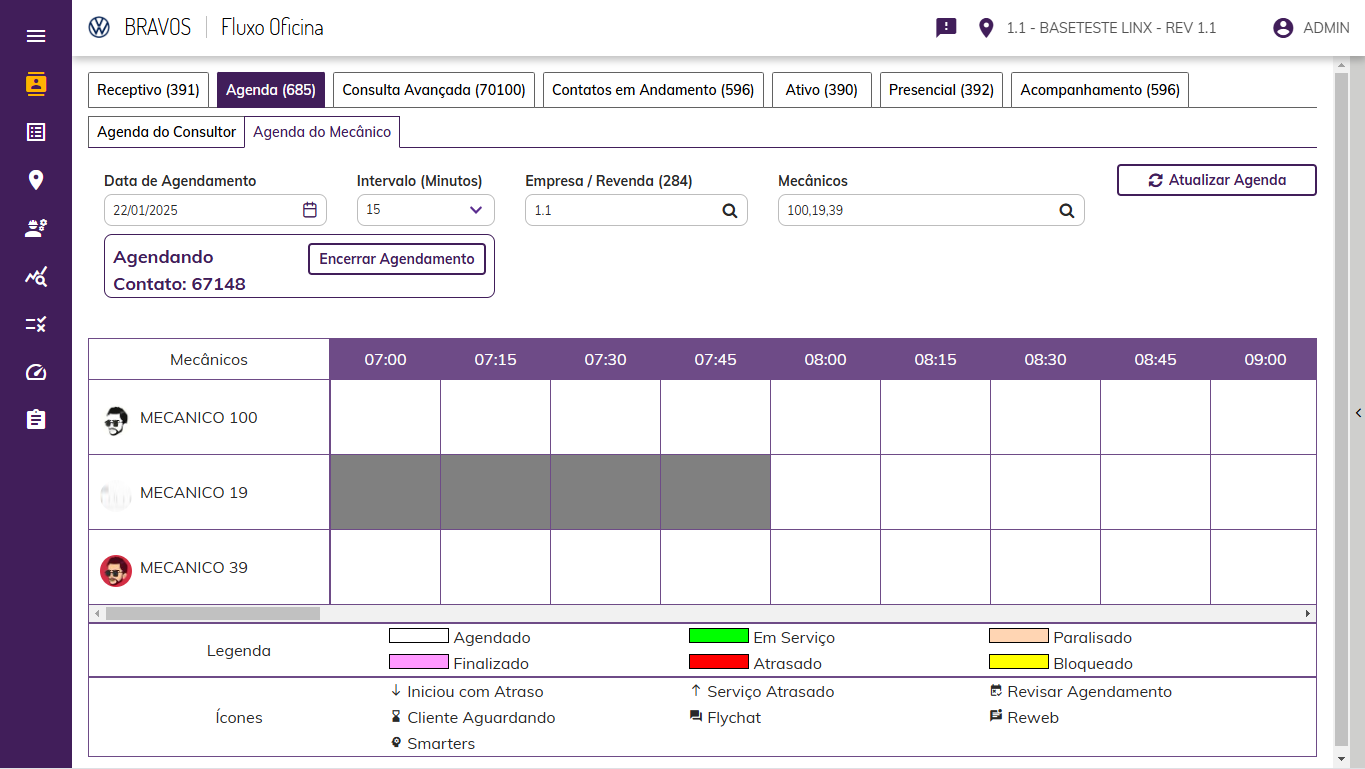The width and height of the screenshot is (1365, 769).
Task: Switch to the Presencial (392) tab
Action: click(941, 90)
